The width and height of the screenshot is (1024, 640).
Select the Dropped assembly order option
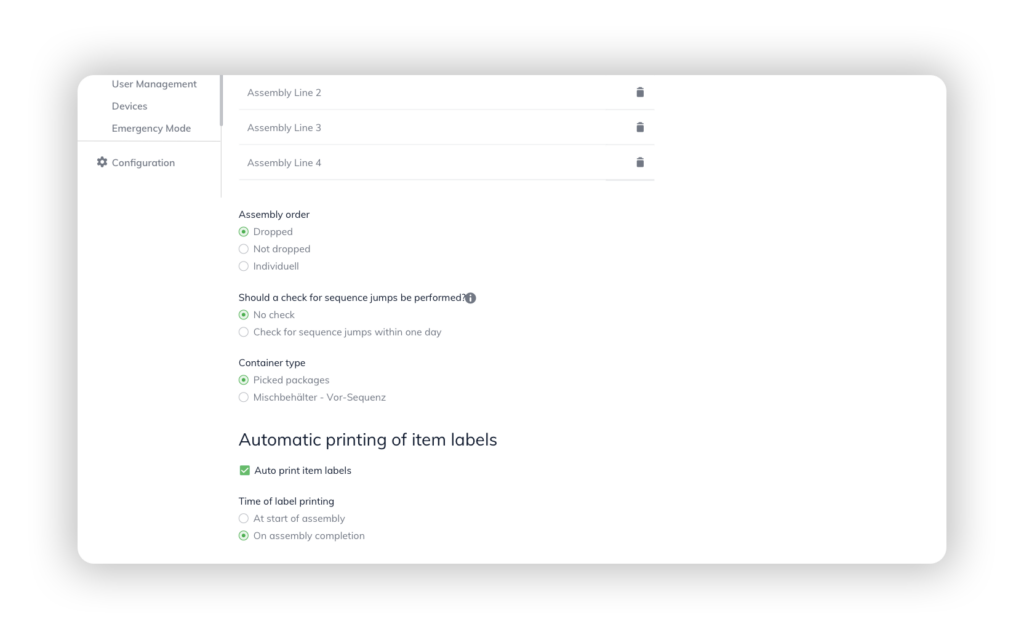click(244, 232)
